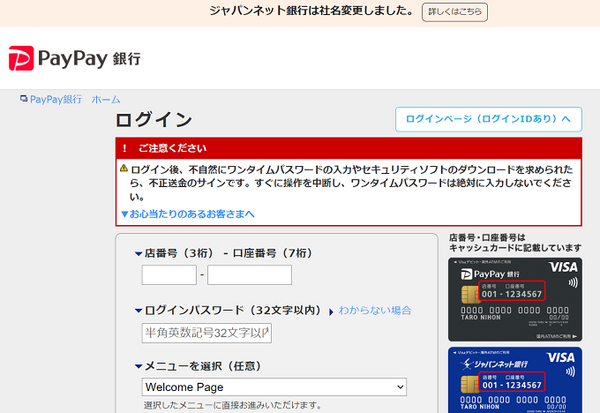This screenshot has width=600, height=413.
Task: Click the arrow icon before わからない場合
Action: pyautogui.click(x=331, y=312)
